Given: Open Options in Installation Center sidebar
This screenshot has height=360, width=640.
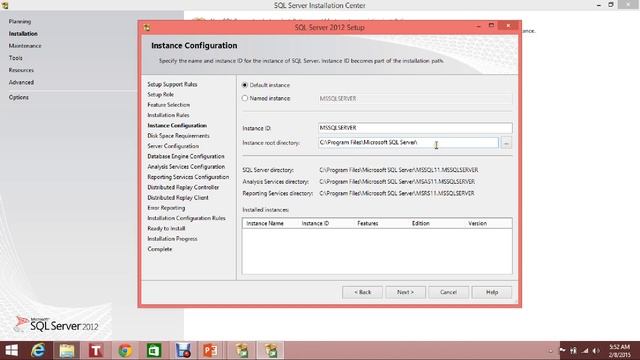Looking at the screenshot, I should click(19, 97).
